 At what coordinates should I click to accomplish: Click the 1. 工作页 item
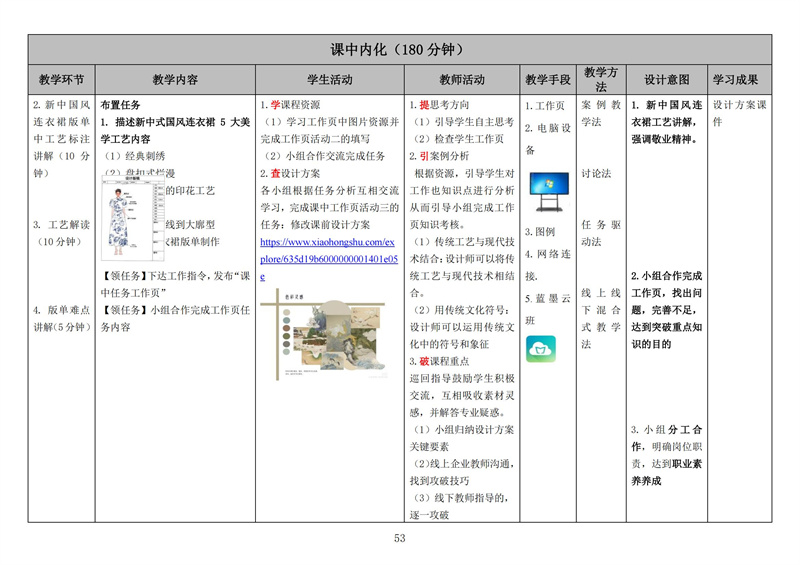(x=545, y=106)
